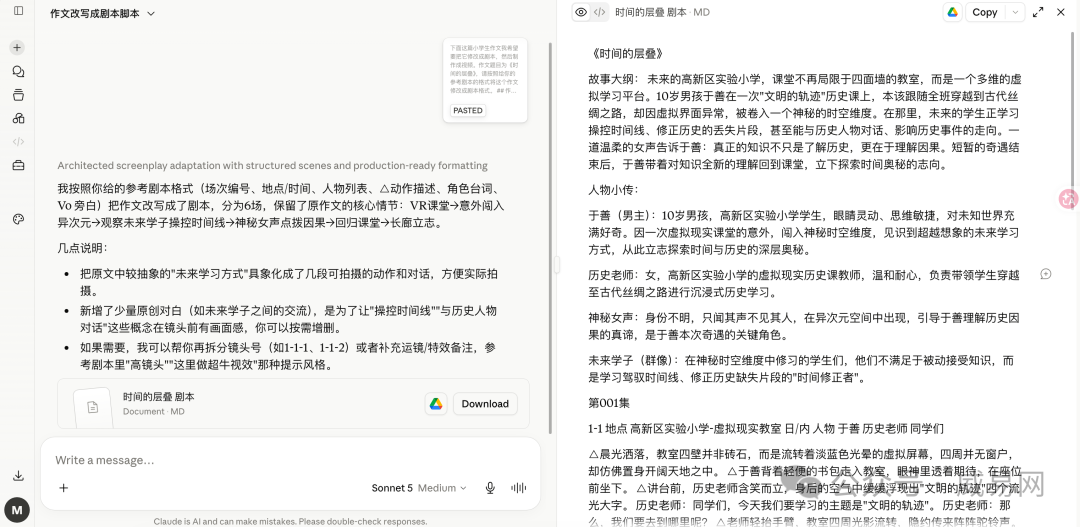Expand artifact panel to fullscreen
The height and width of the screenshot is (527, 1080).
coord(1038,12)
